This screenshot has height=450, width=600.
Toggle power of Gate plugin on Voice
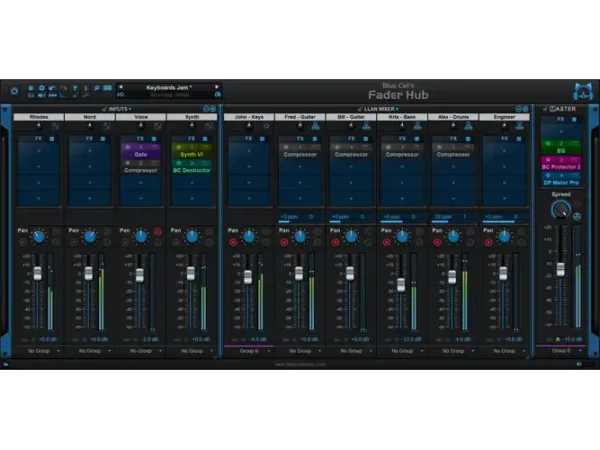click(128, 147)
